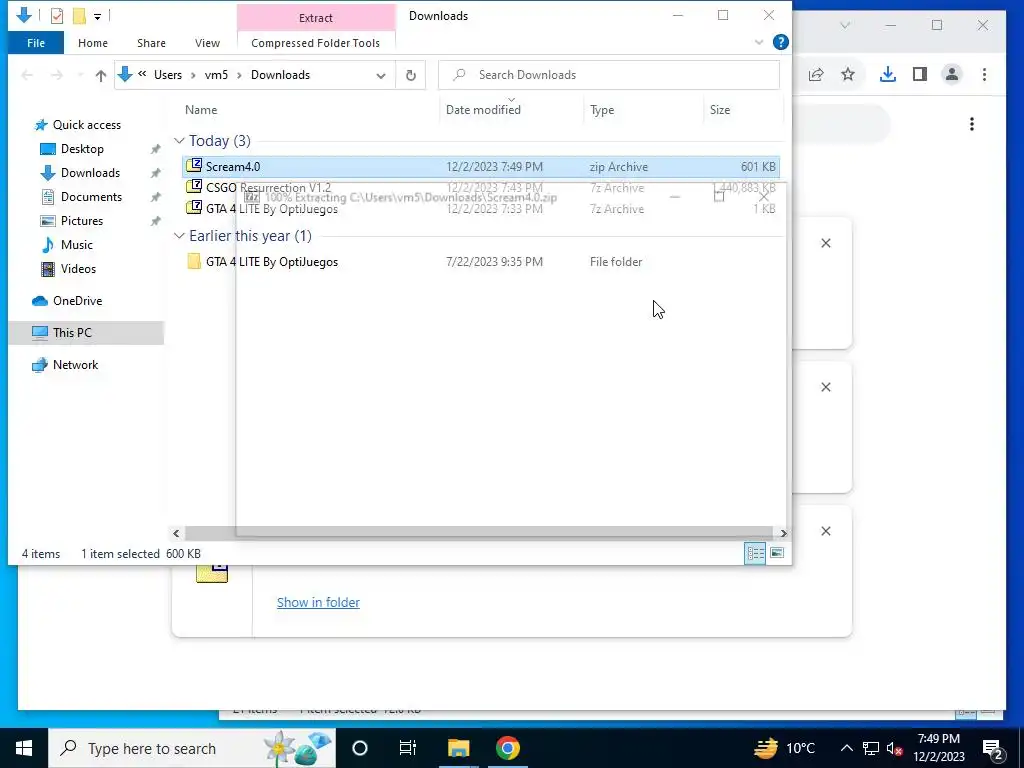Open the File menu in Explorer
Viewport: 1024px width, 768px height.
pyautogui.click(x=36, y=43)
